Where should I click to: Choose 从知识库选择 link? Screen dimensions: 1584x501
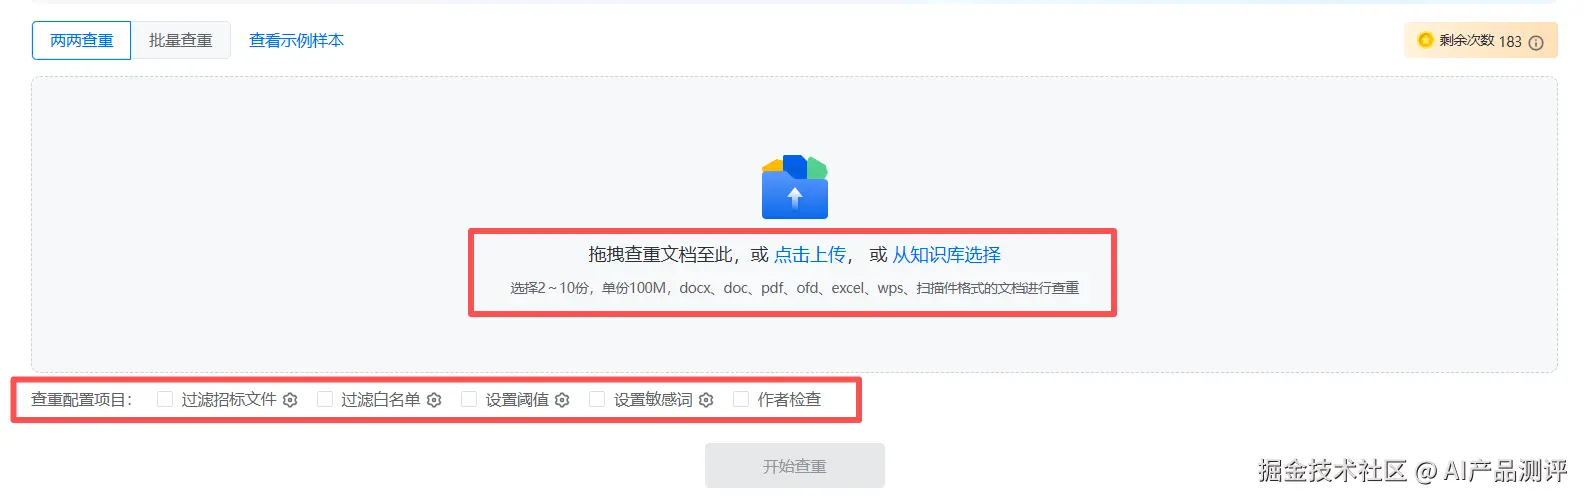[946, 255]
